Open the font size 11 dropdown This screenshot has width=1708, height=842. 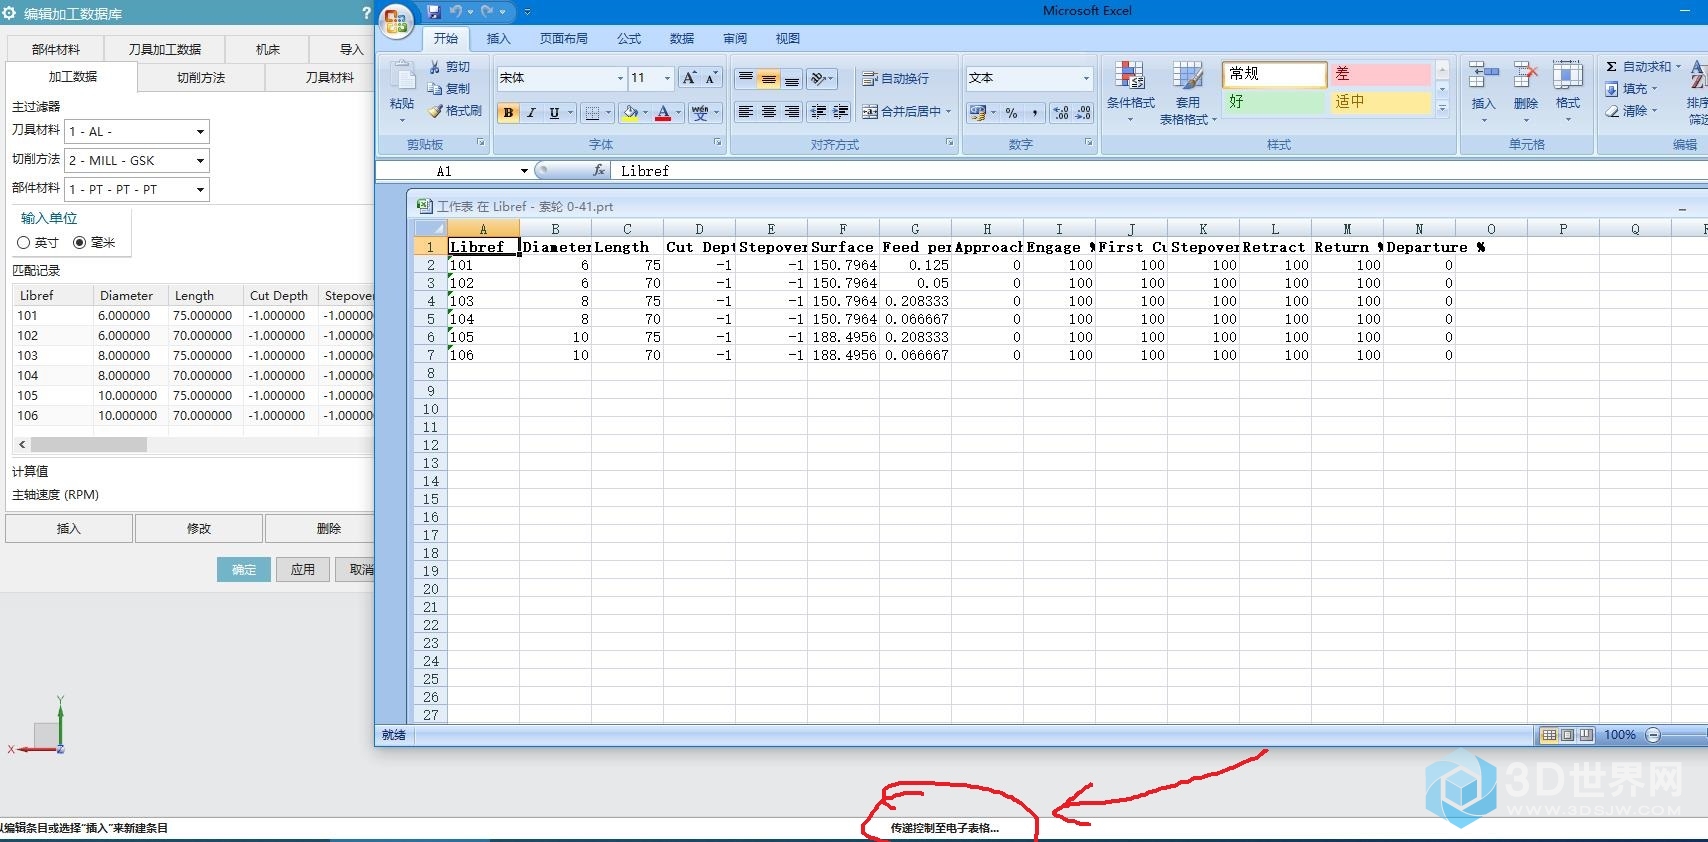pyautogui.click(x=668, y=78)
